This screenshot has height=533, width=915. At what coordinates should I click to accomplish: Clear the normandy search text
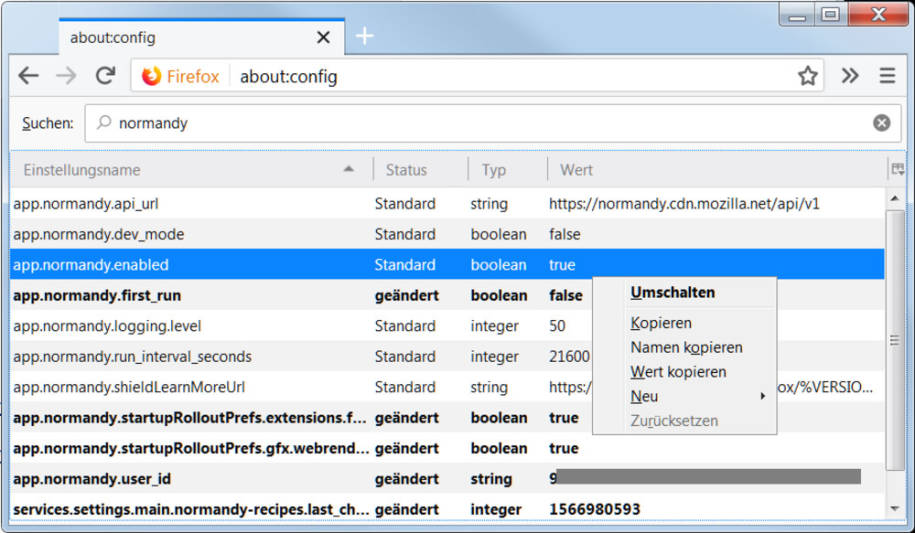point(881,123)
